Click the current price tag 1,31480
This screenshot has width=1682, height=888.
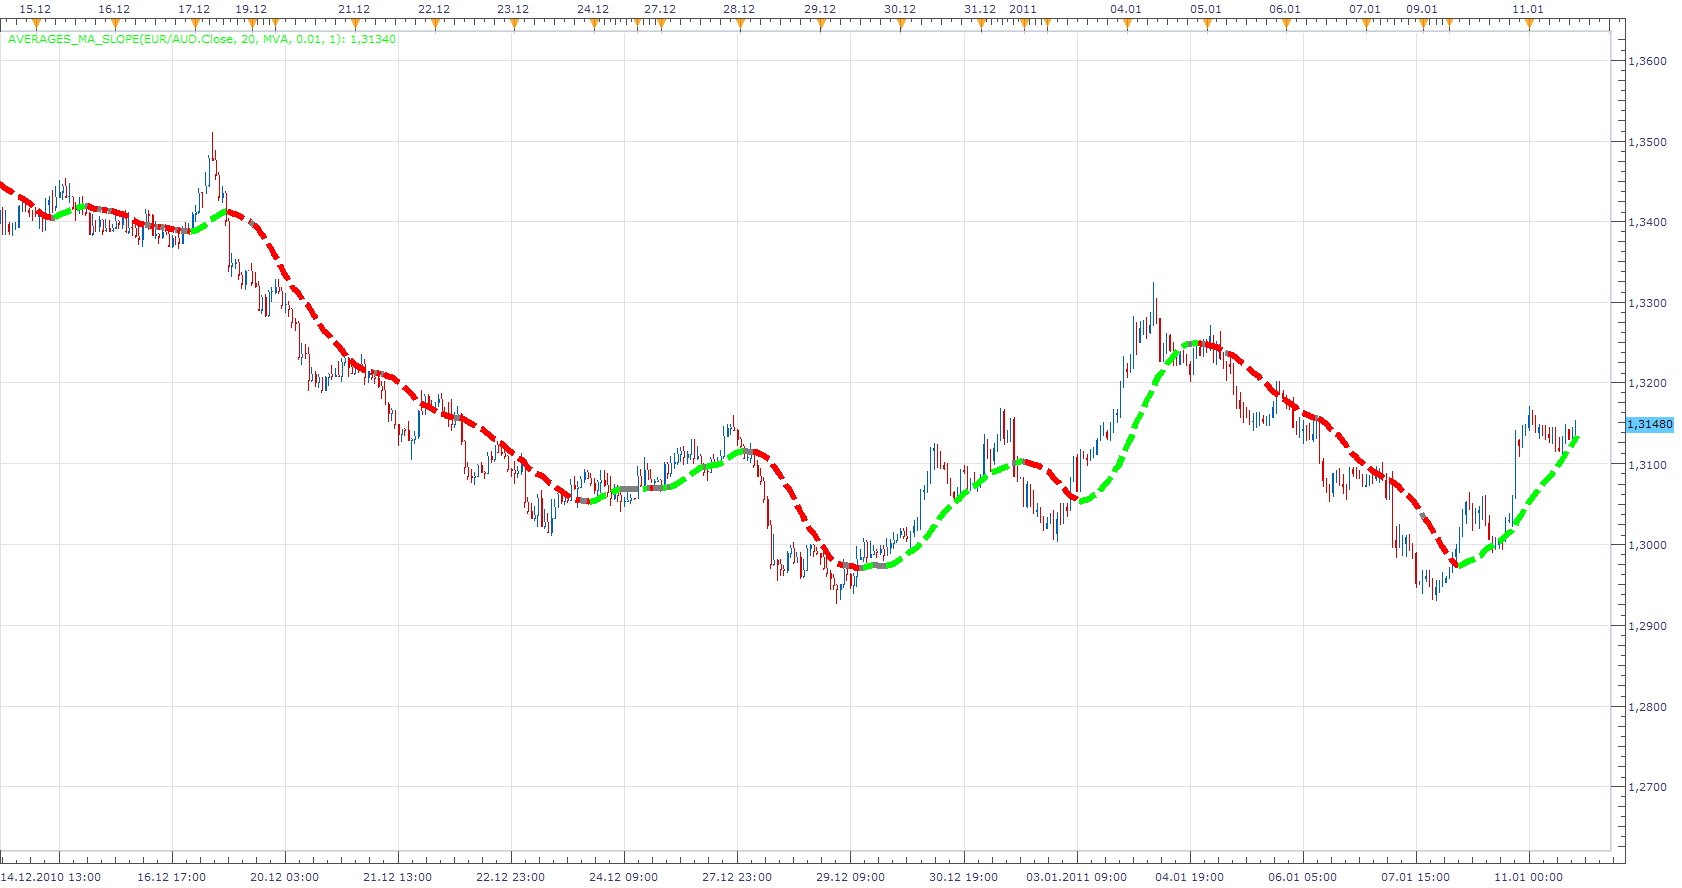[x=1649, y=424]
